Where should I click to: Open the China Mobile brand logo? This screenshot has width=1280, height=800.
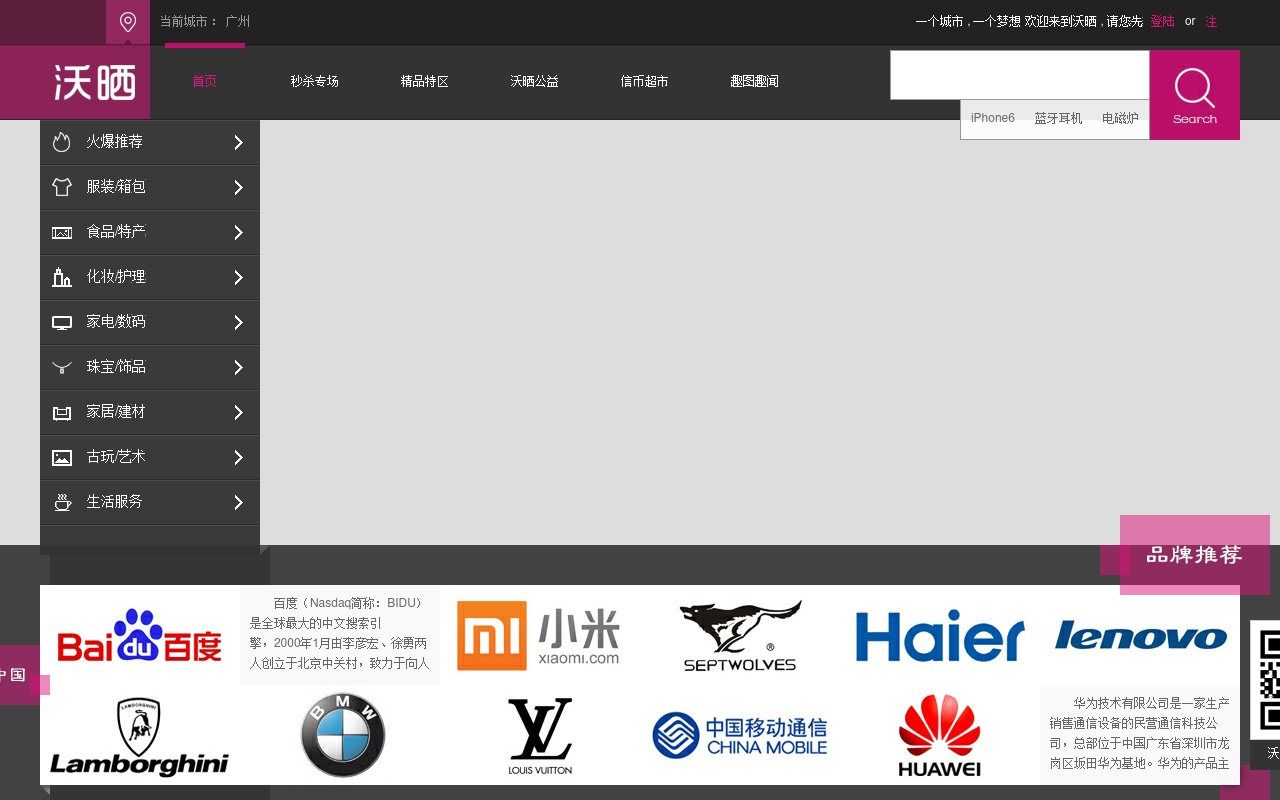coord(740,735)
